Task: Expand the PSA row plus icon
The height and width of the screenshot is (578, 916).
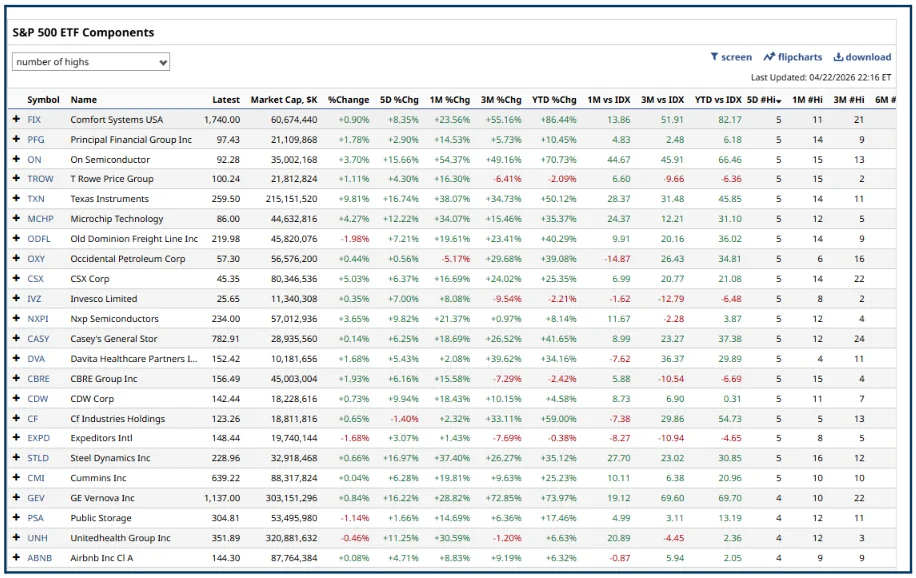Action: click(x=16, y=518)
